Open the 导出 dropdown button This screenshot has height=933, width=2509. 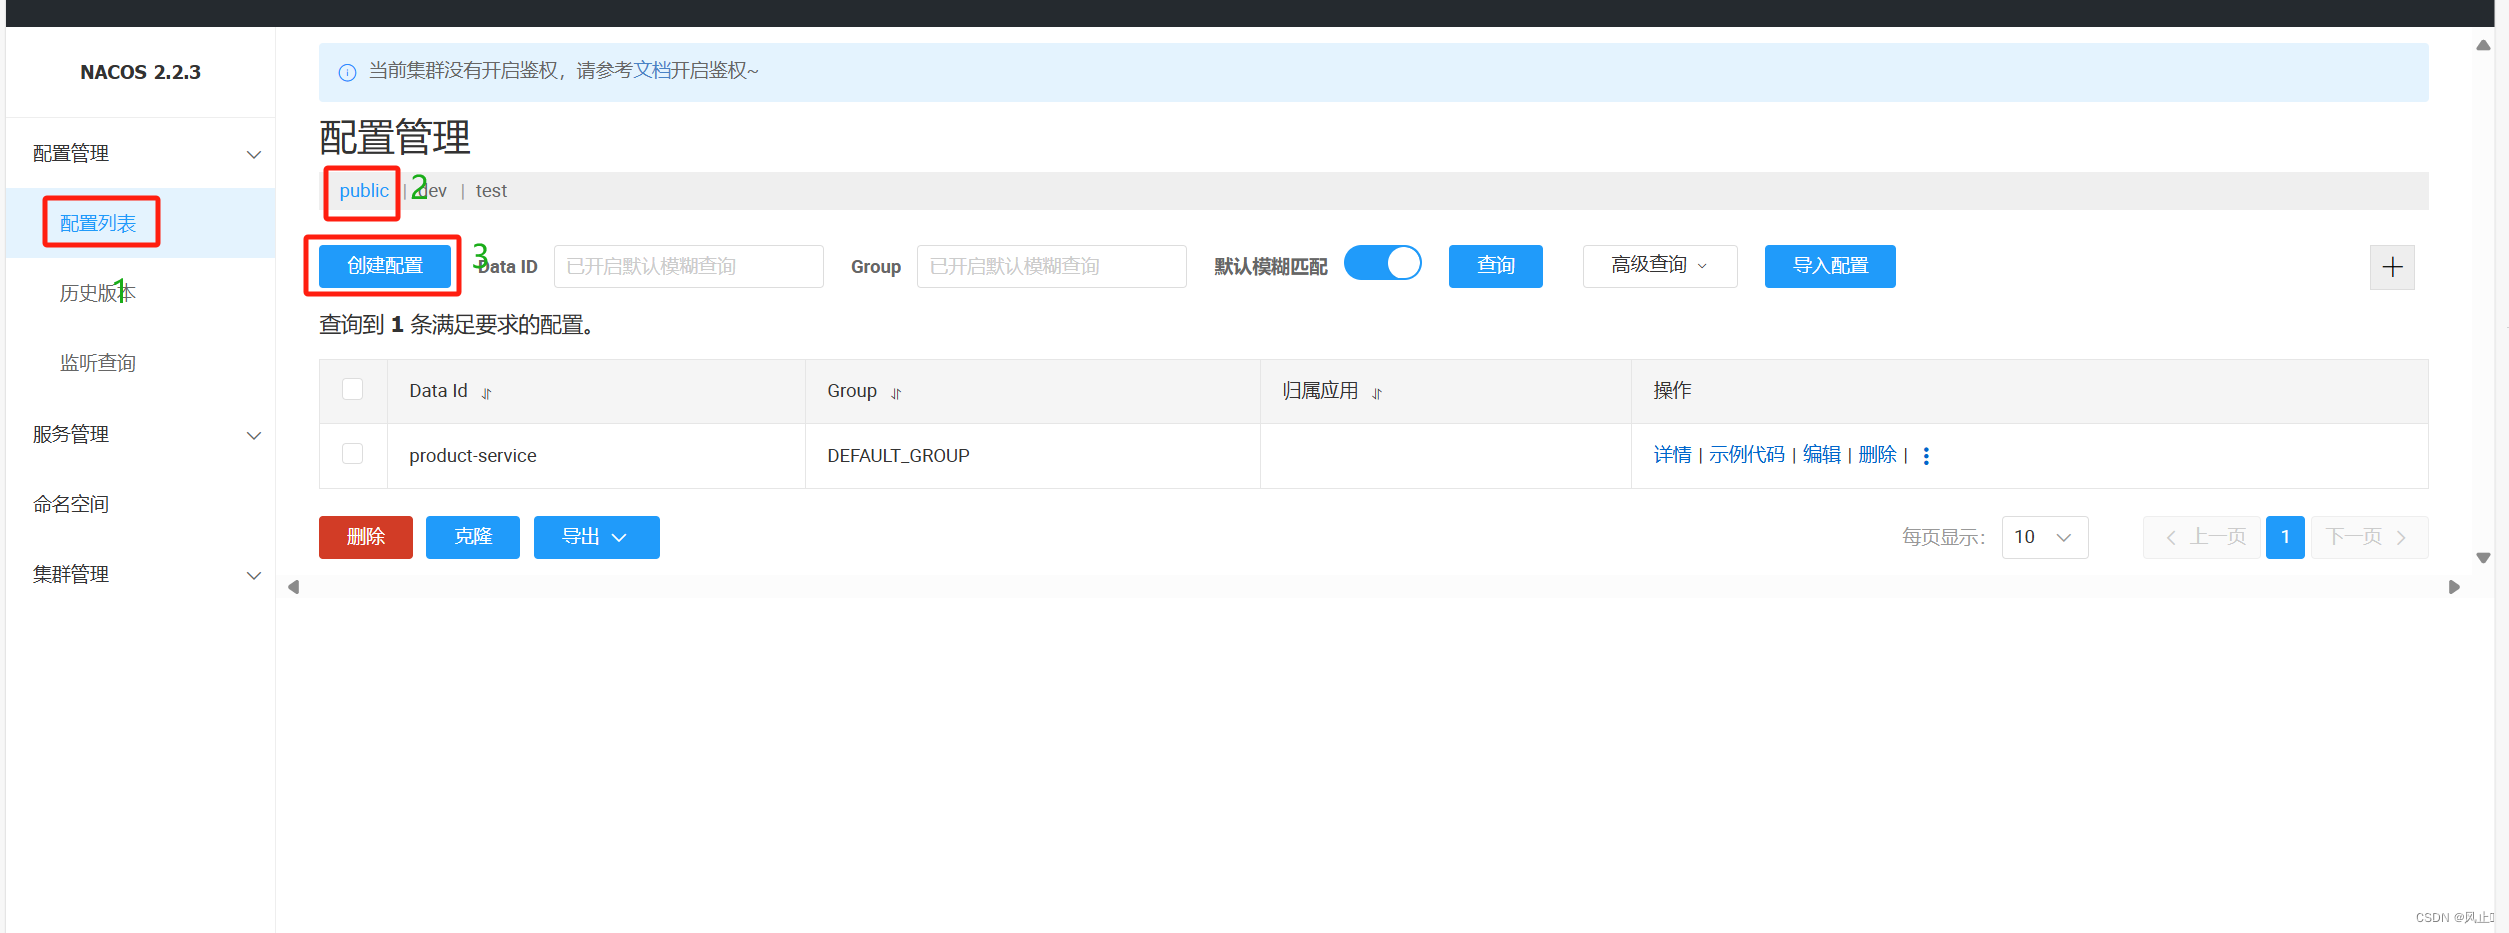pyautogui.click(x=596, y=537)
